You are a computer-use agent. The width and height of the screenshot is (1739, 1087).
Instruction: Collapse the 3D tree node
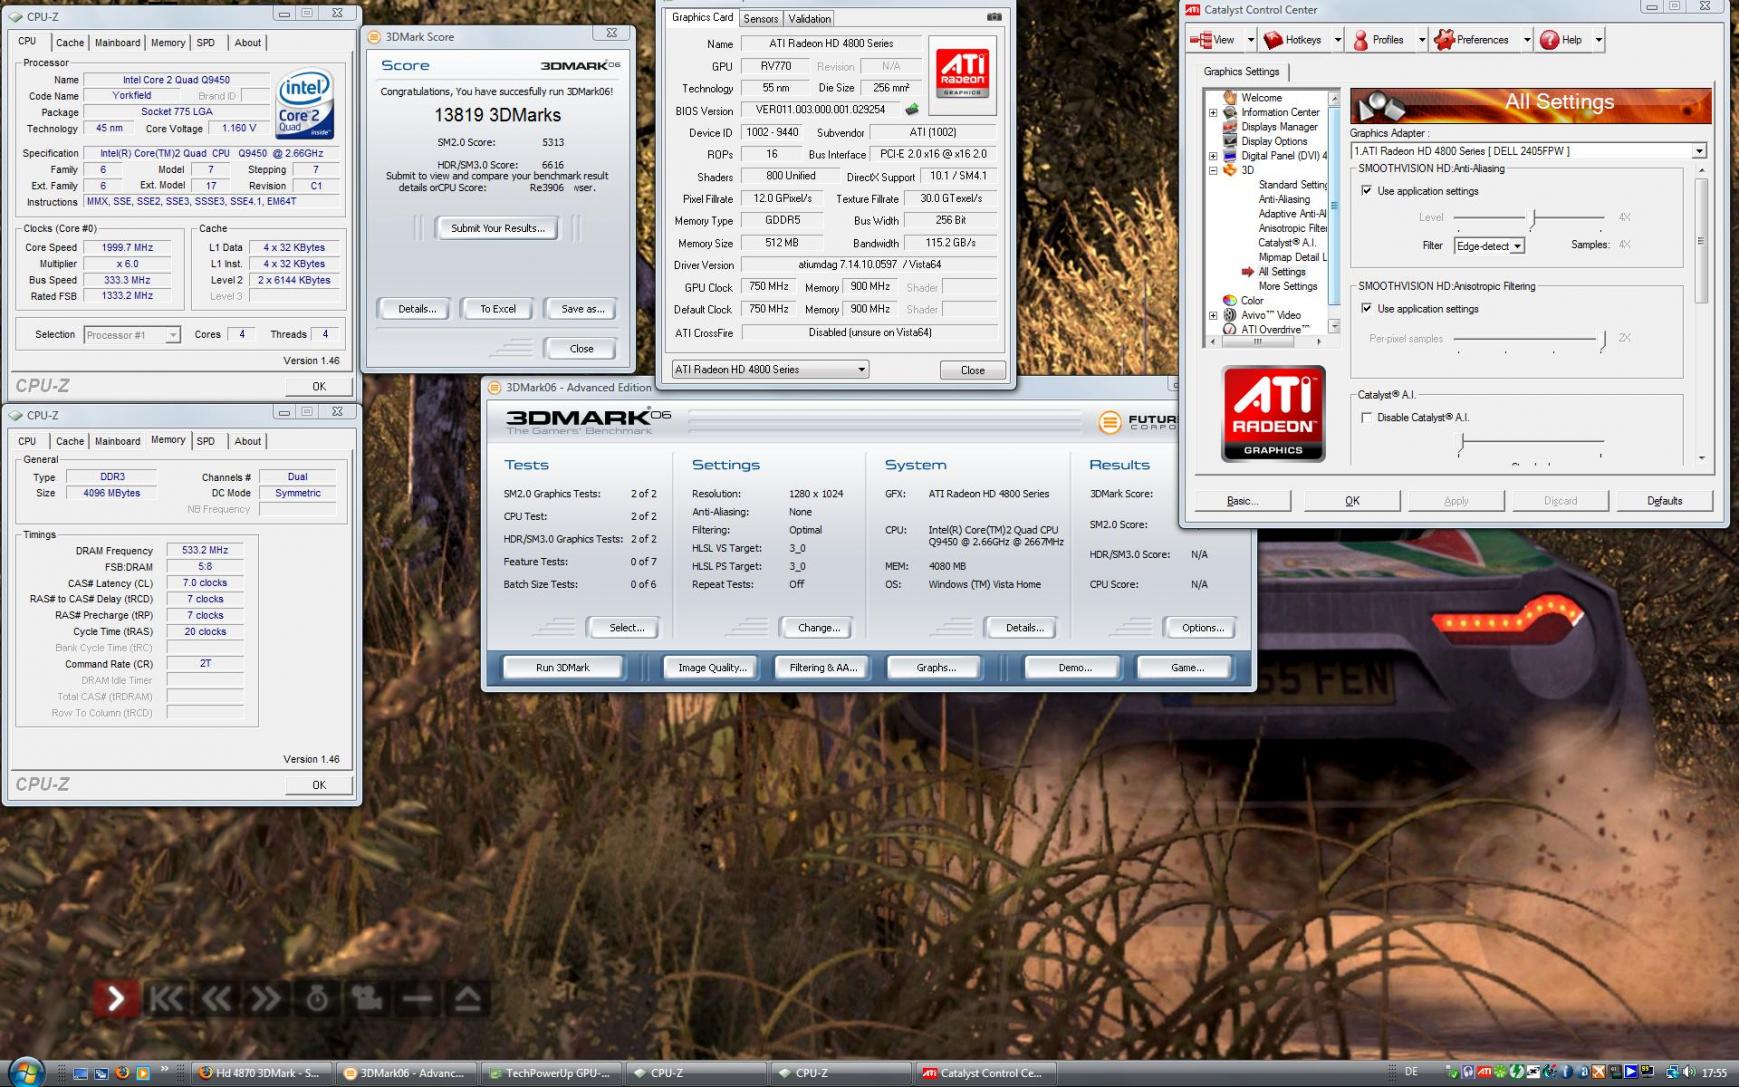[1213, 170]
